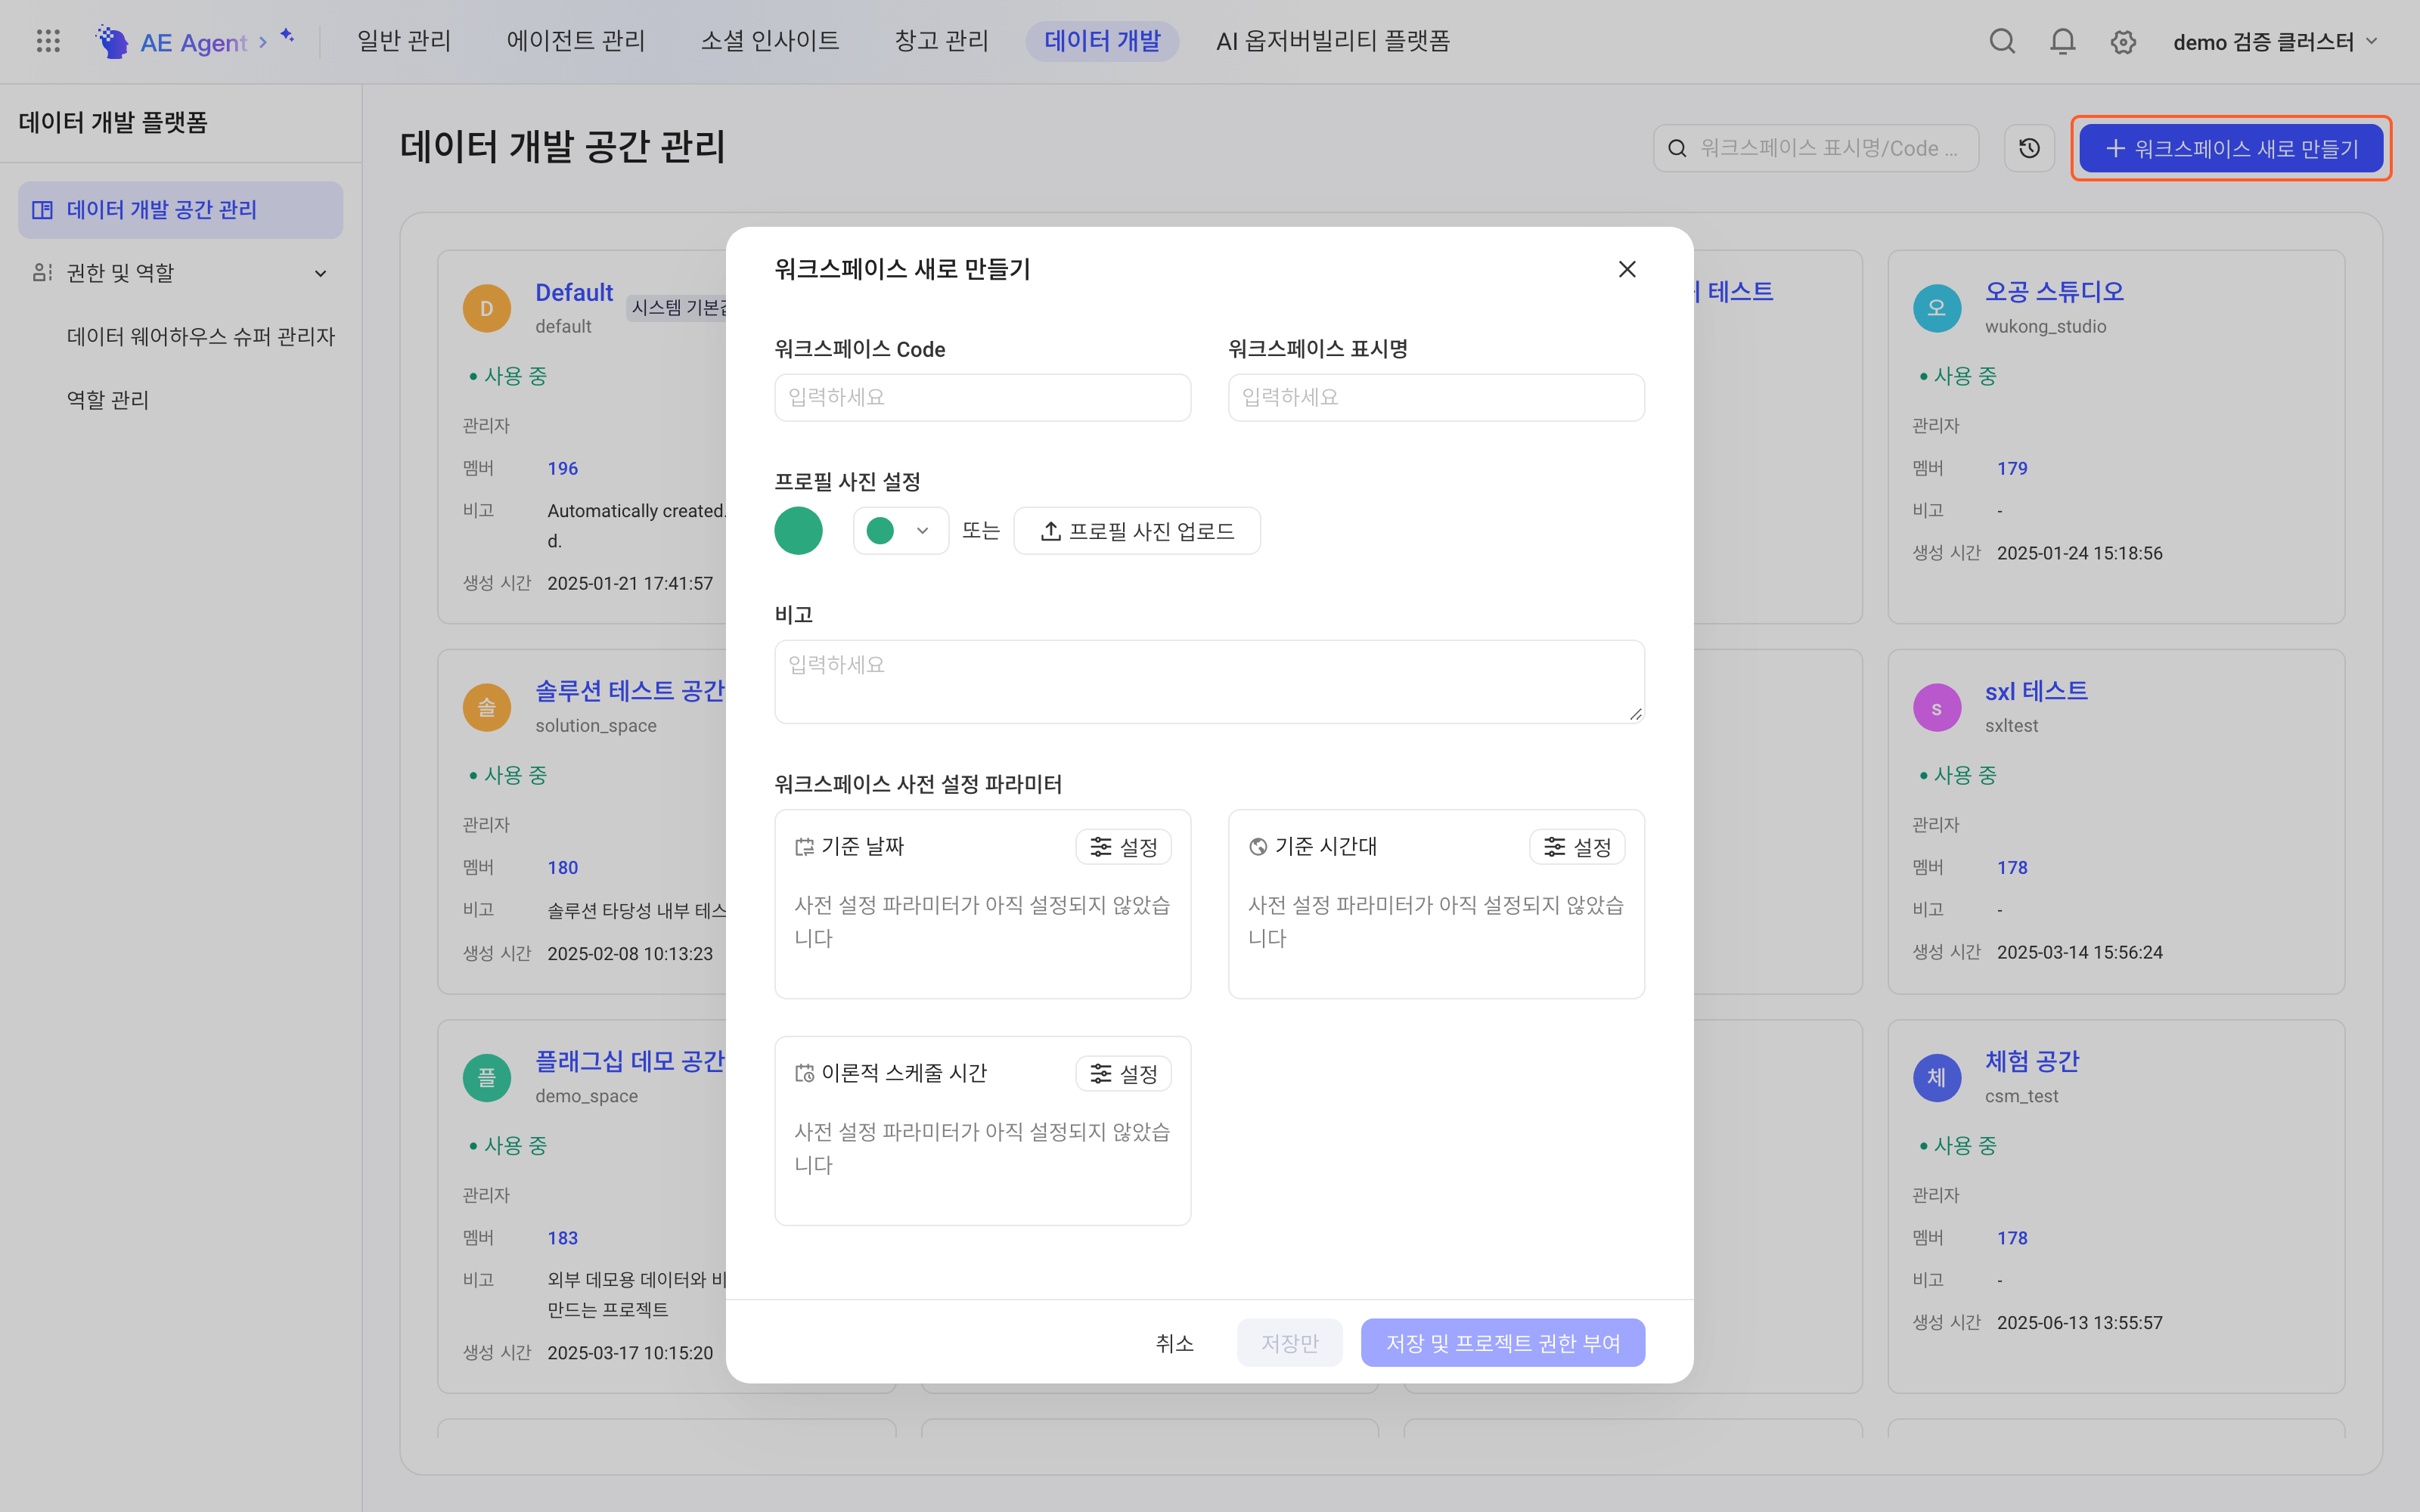
Task: Click 저장 및 프로젝트 권한 부여
Action: click(x=1503, y=1343)
